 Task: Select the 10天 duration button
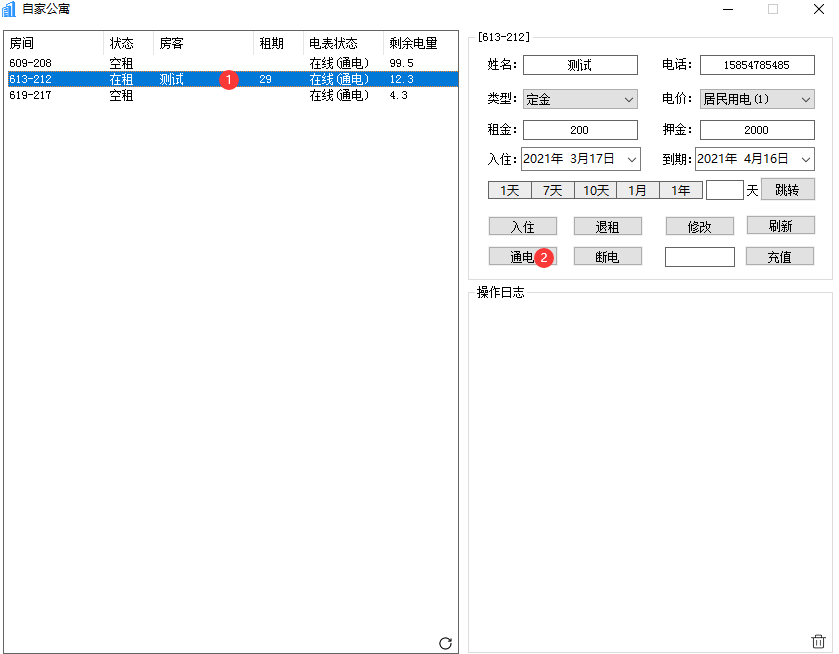596,190
